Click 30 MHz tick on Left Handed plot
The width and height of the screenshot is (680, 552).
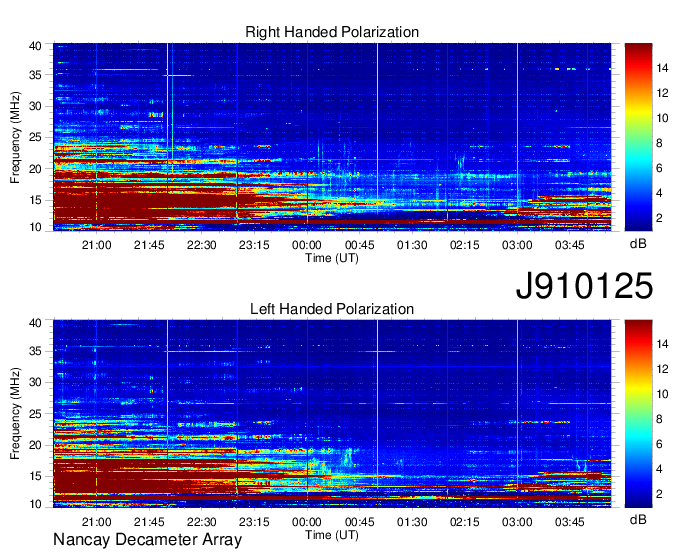point(36,382)
